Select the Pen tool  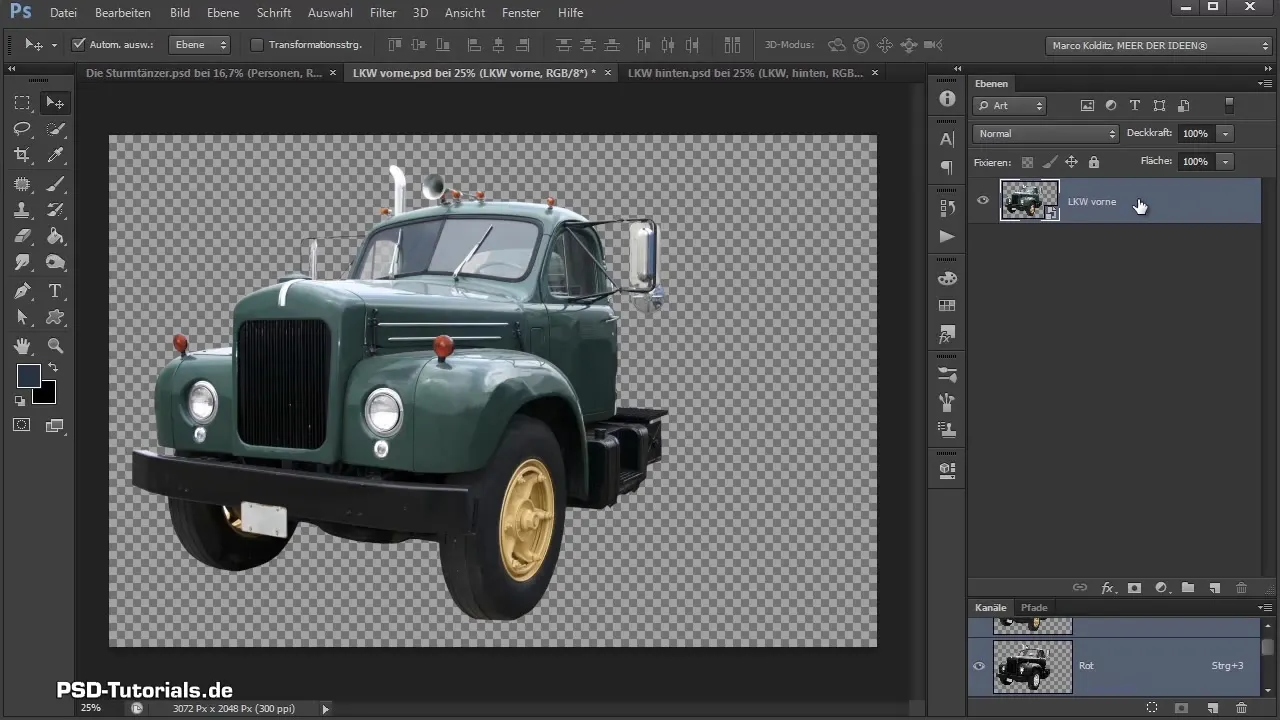pyautogui.click(x=22, y=292)
